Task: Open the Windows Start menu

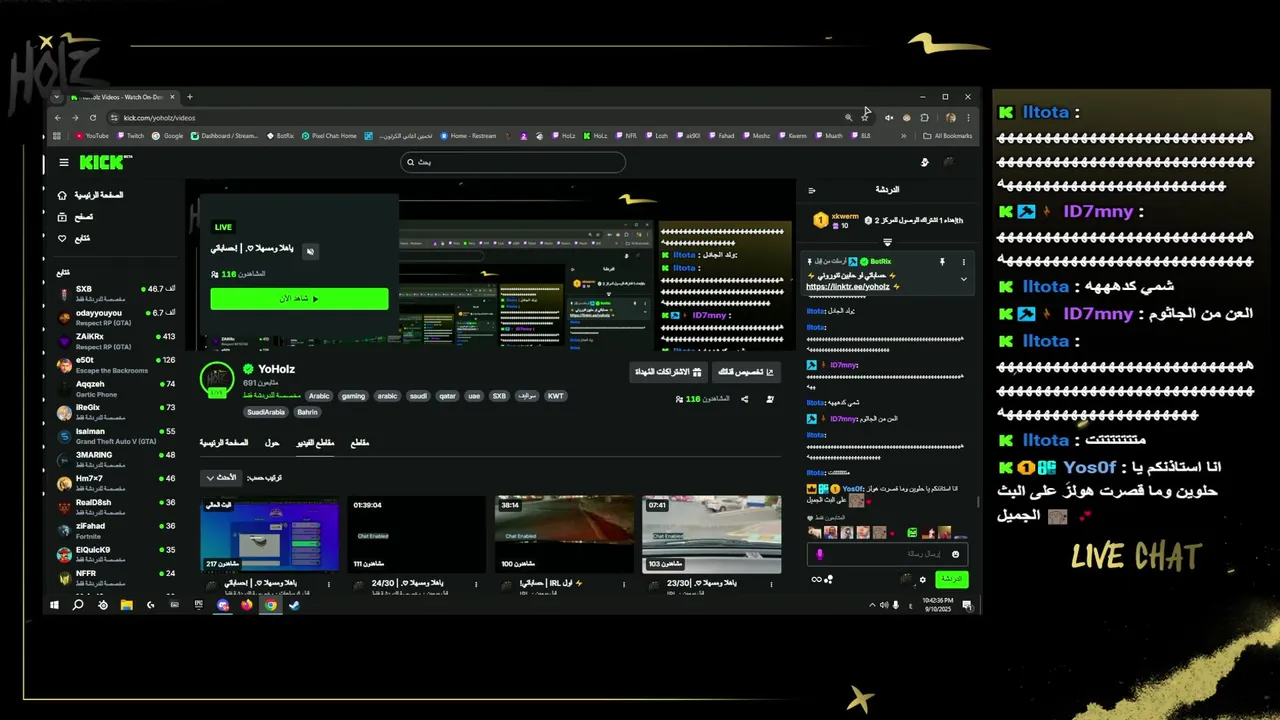Action: (54, 605)
